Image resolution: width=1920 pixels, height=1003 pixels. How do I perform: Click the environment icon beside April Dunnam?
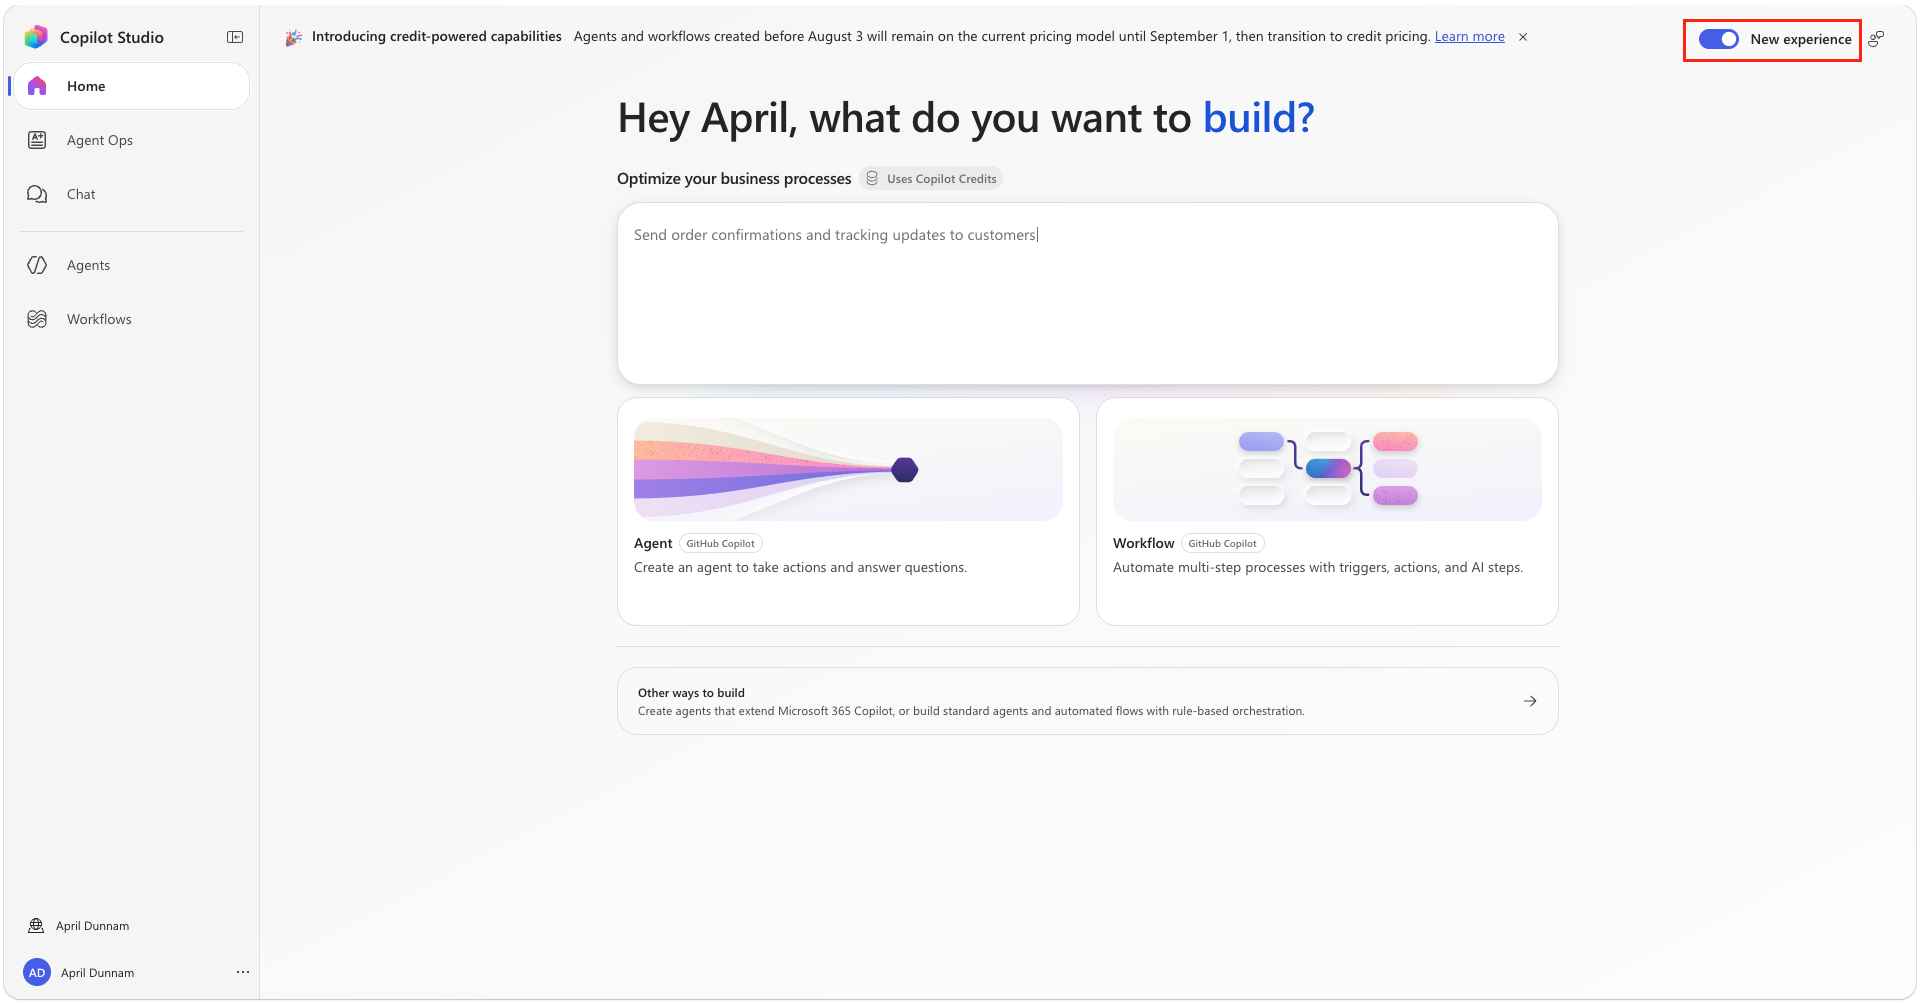(x=36, y=926)
